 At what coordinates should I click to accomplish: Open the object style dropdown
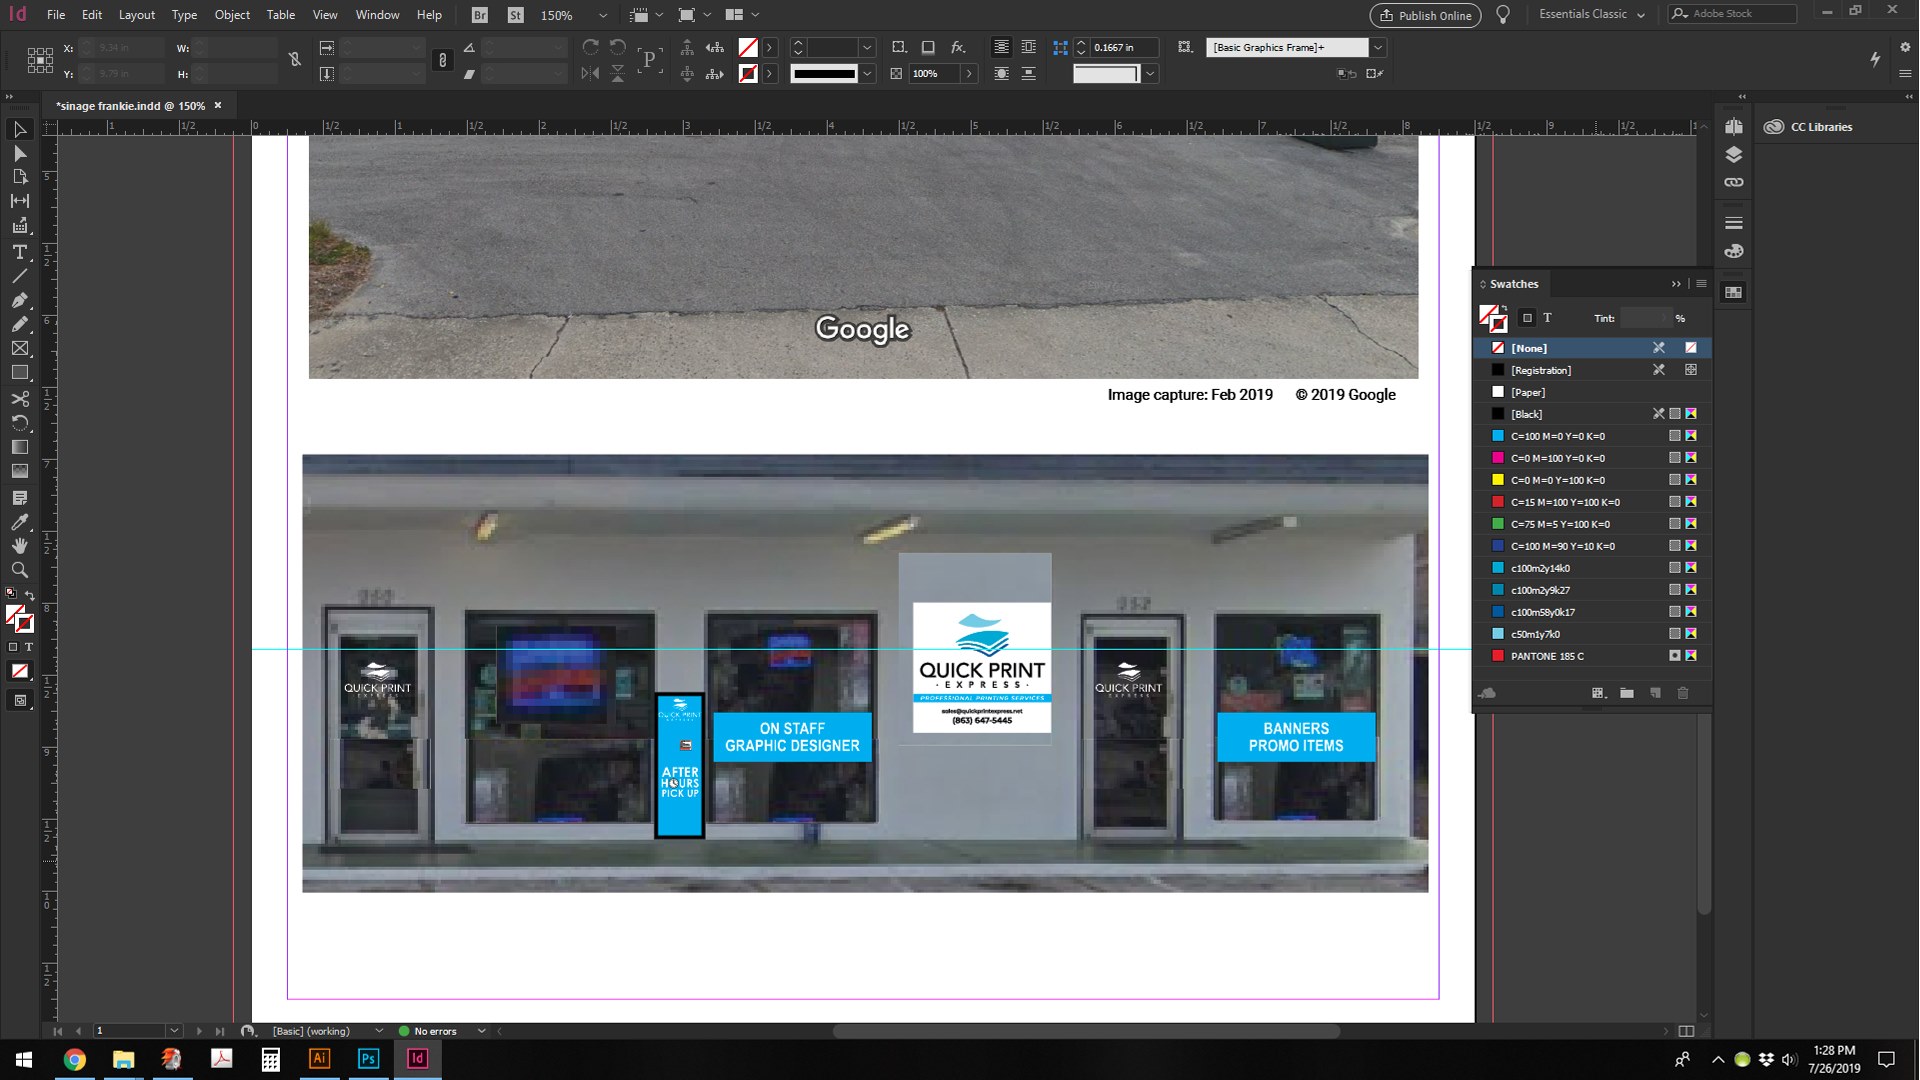[x=1378, y=47]
